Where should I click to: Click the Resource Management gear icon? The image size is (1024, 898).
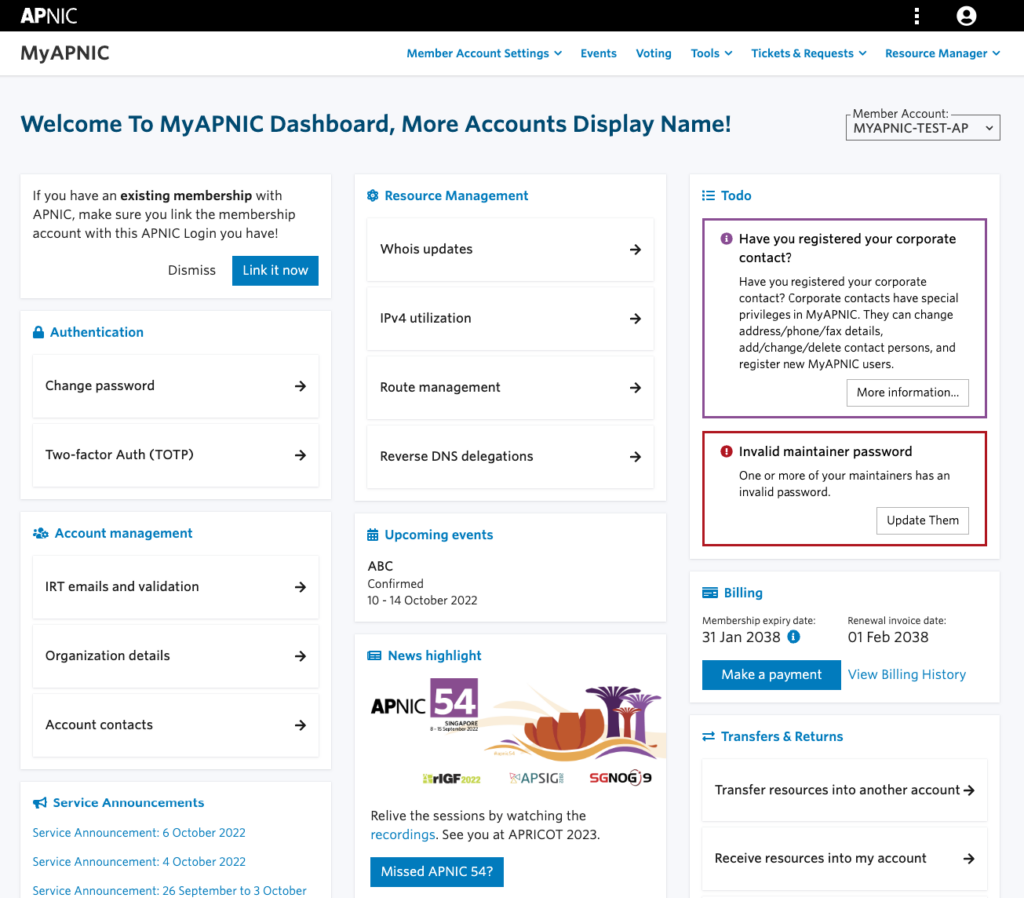(373, 196)
